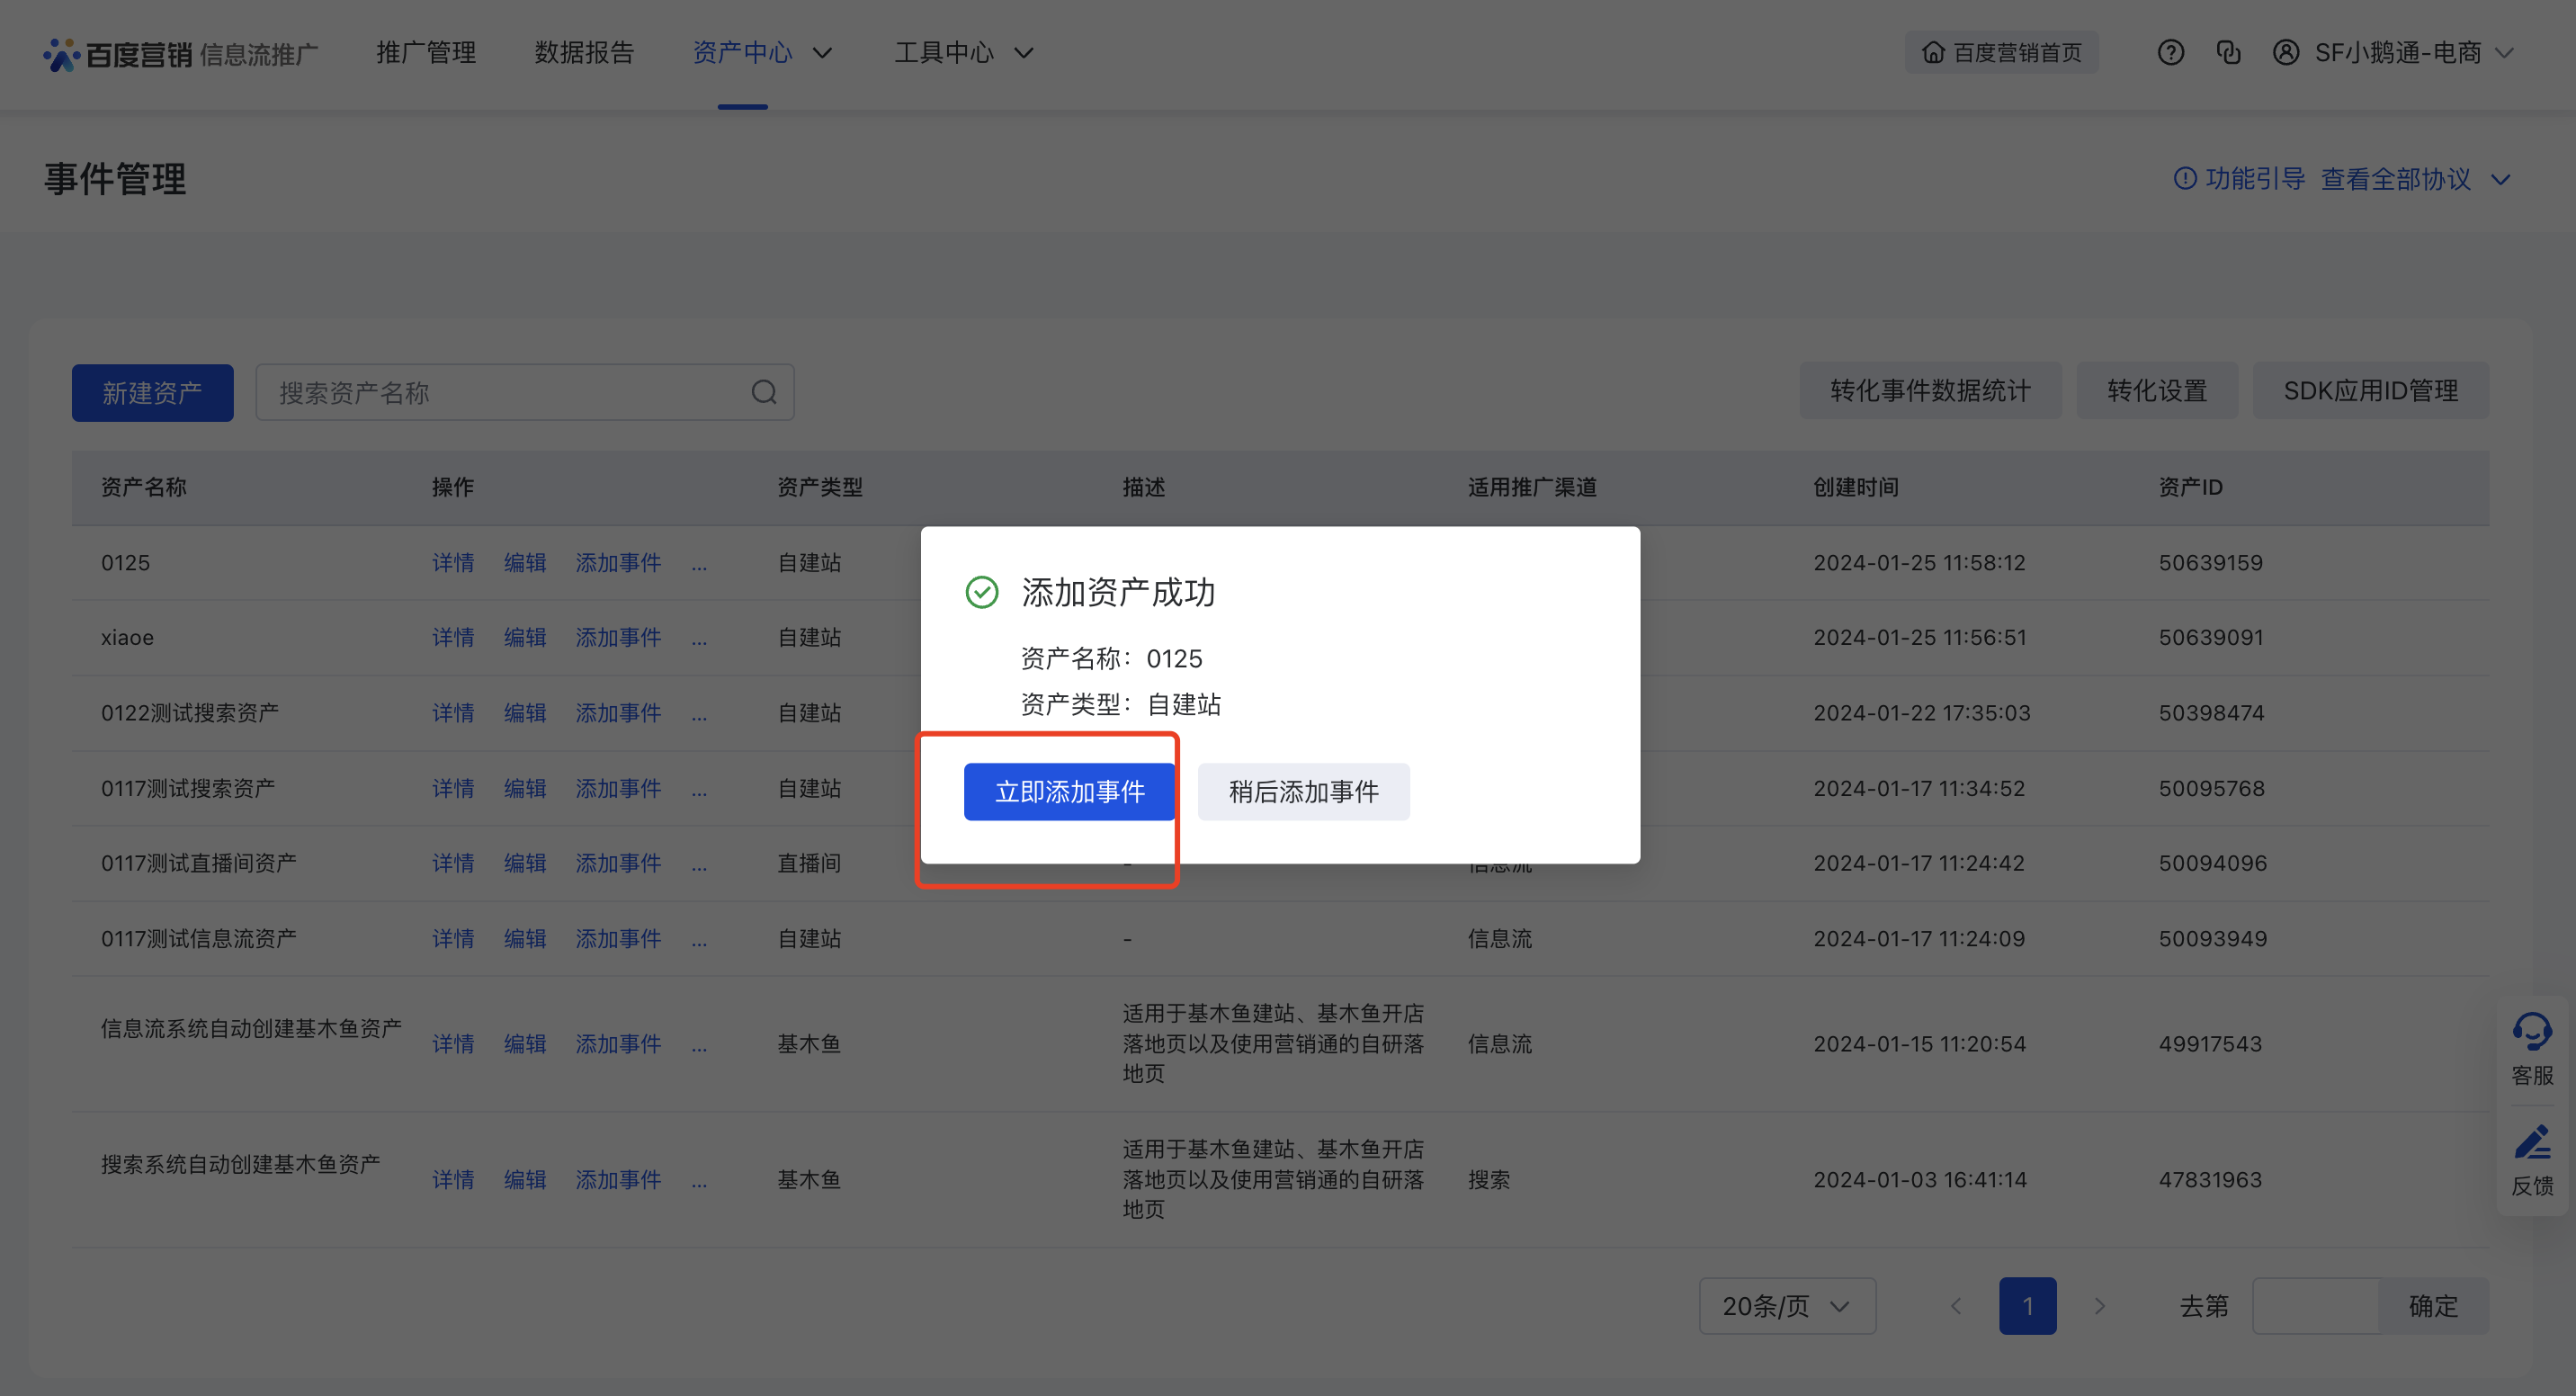The width and height of the screenshot is (2576, 1396).
Task: Click the user avatar icon
Action: coord(2286,53)
